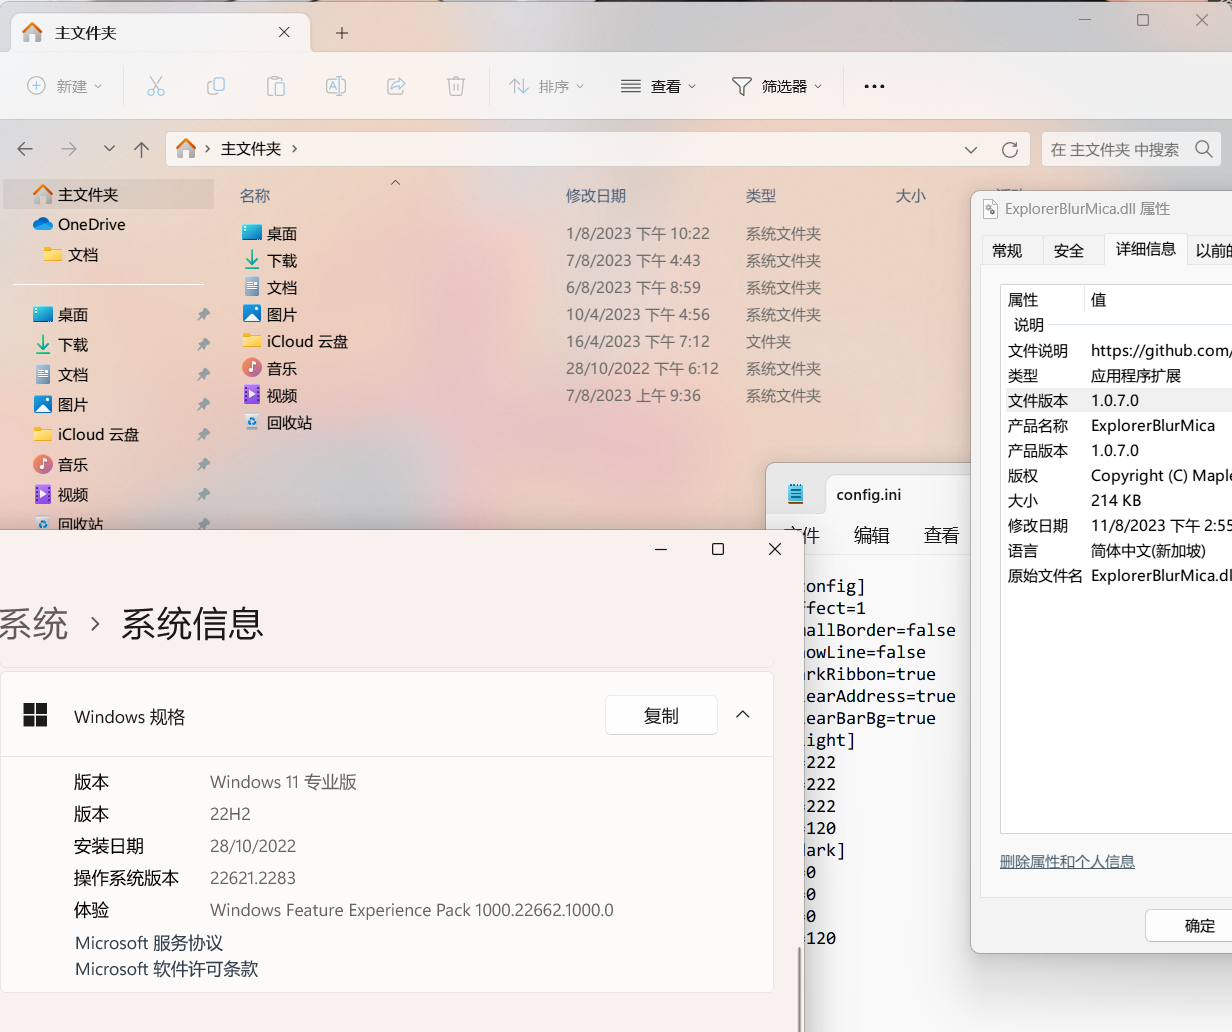Collapse the Windows 规格 section
This screenshot has width=1232, height=1032.
[742, 714]
